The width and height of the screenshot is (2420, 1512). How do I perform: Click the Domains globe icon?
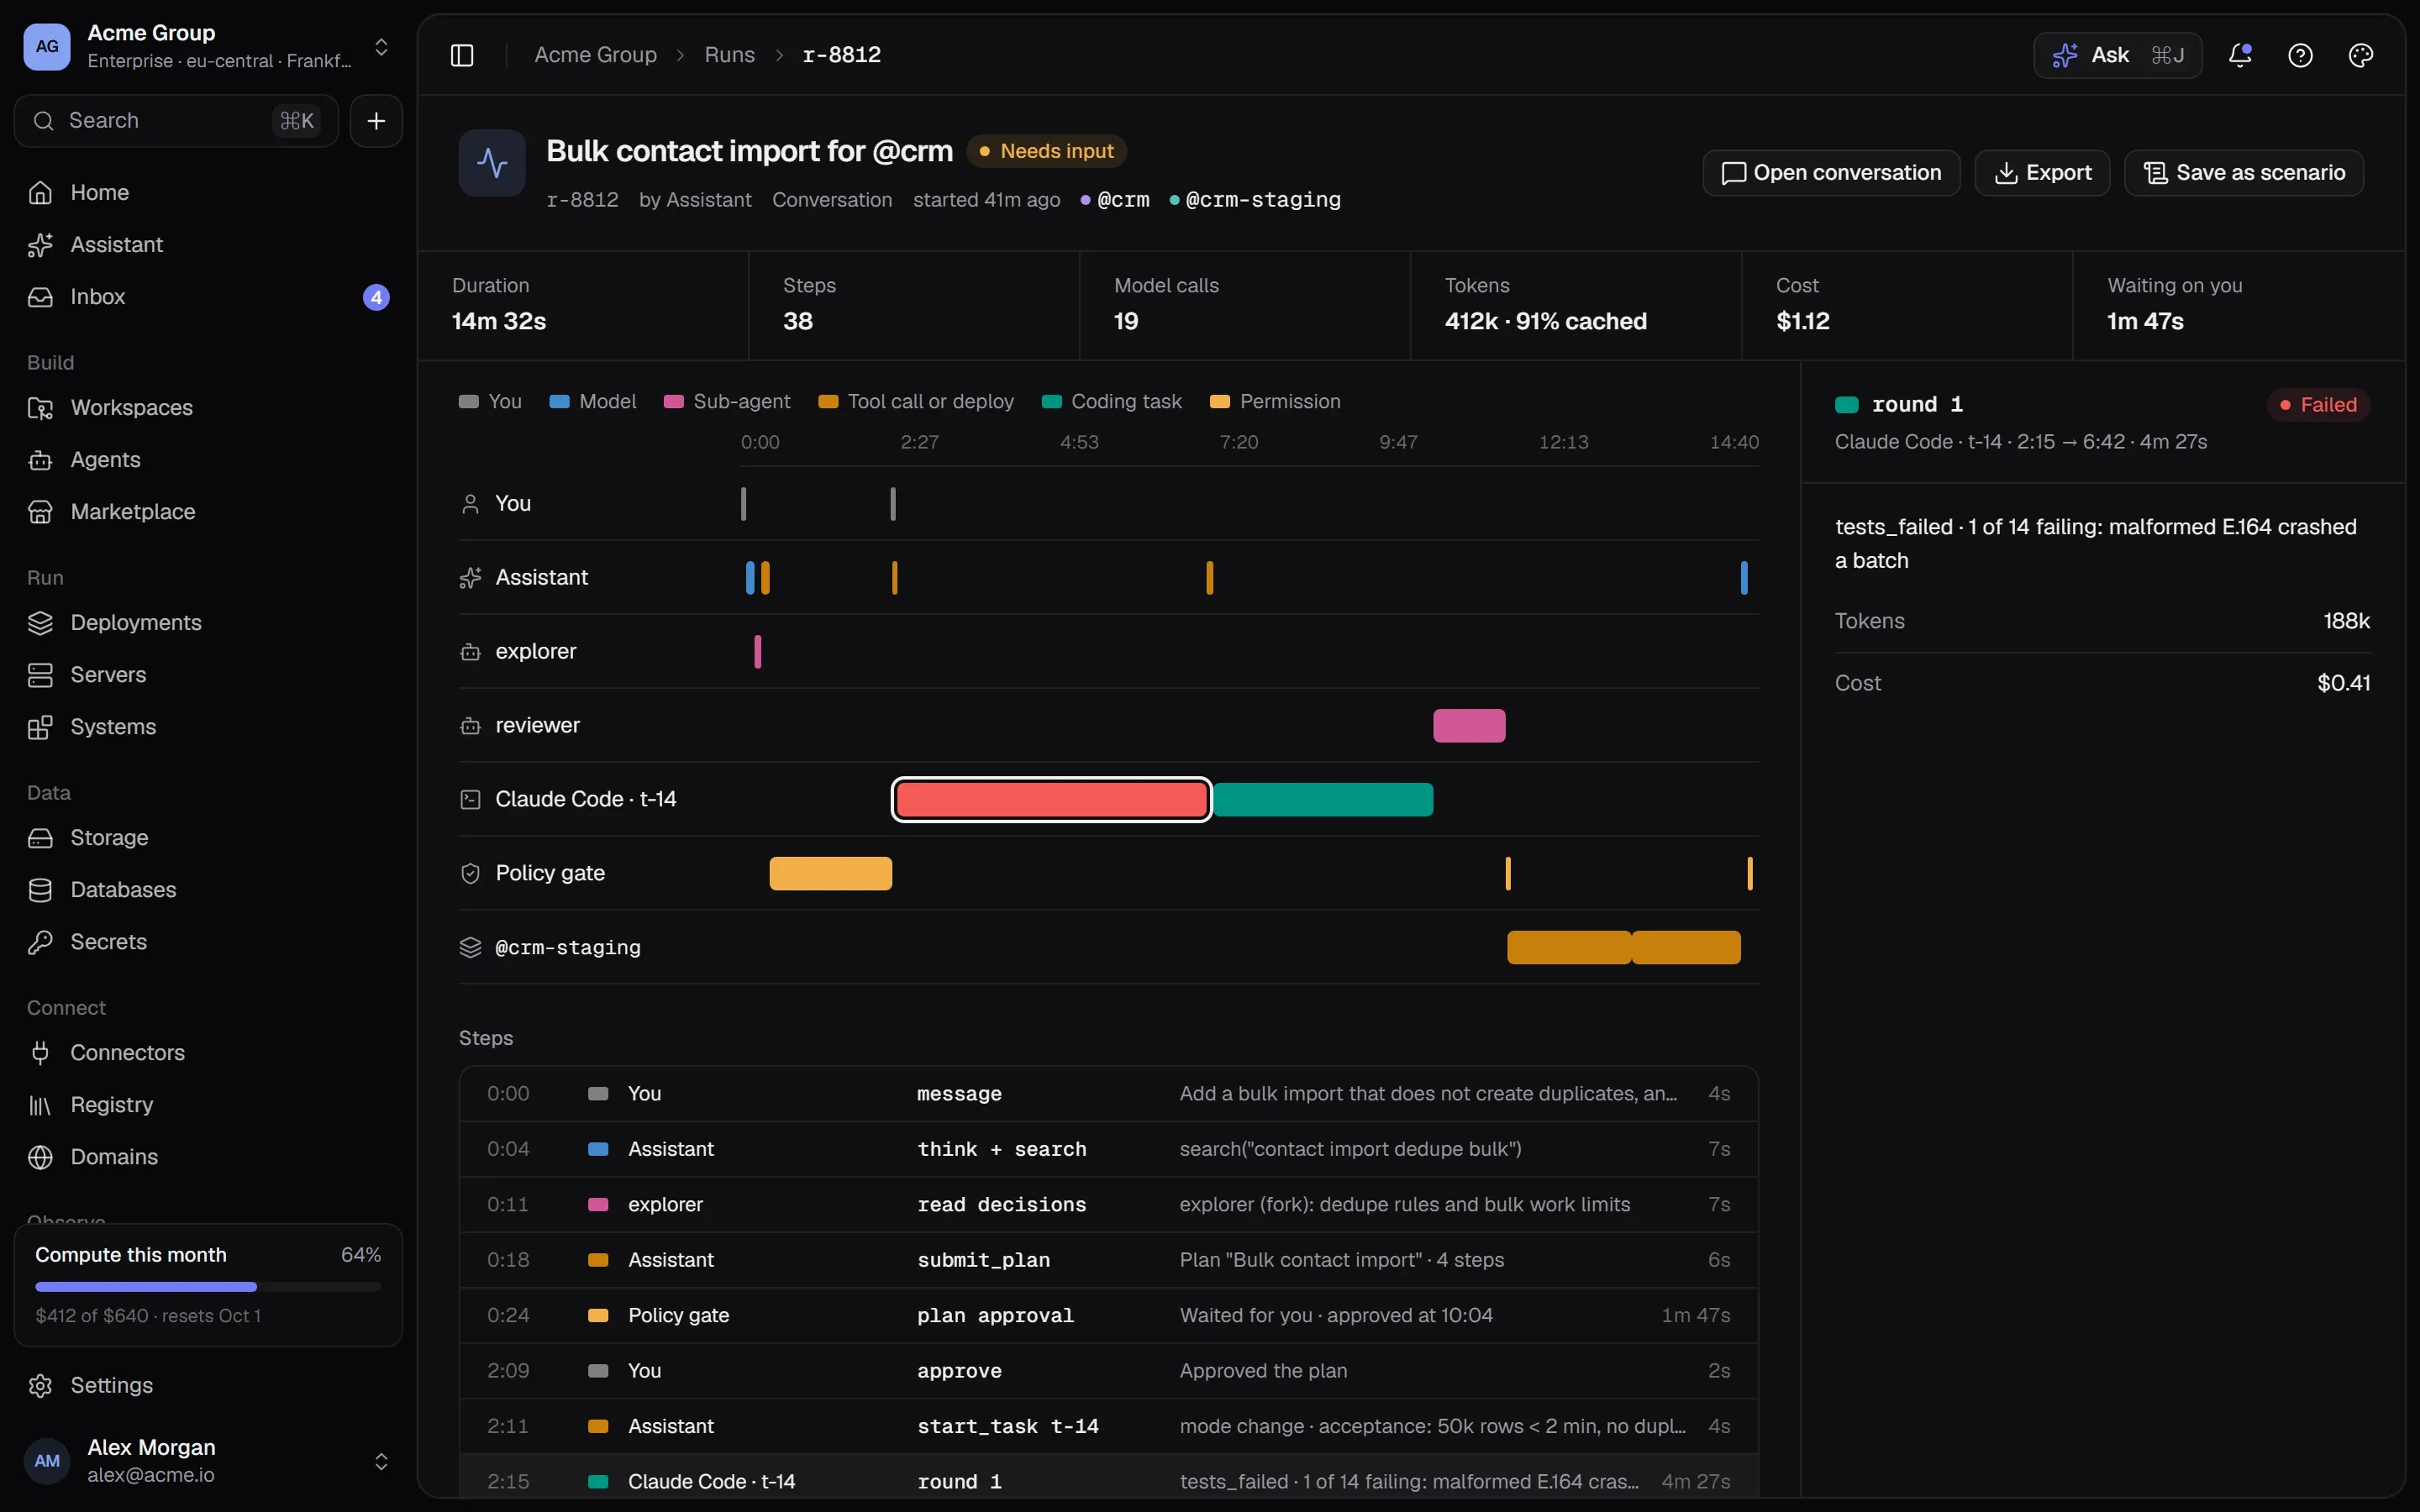pyautogui.click(x=40, y=1157)
